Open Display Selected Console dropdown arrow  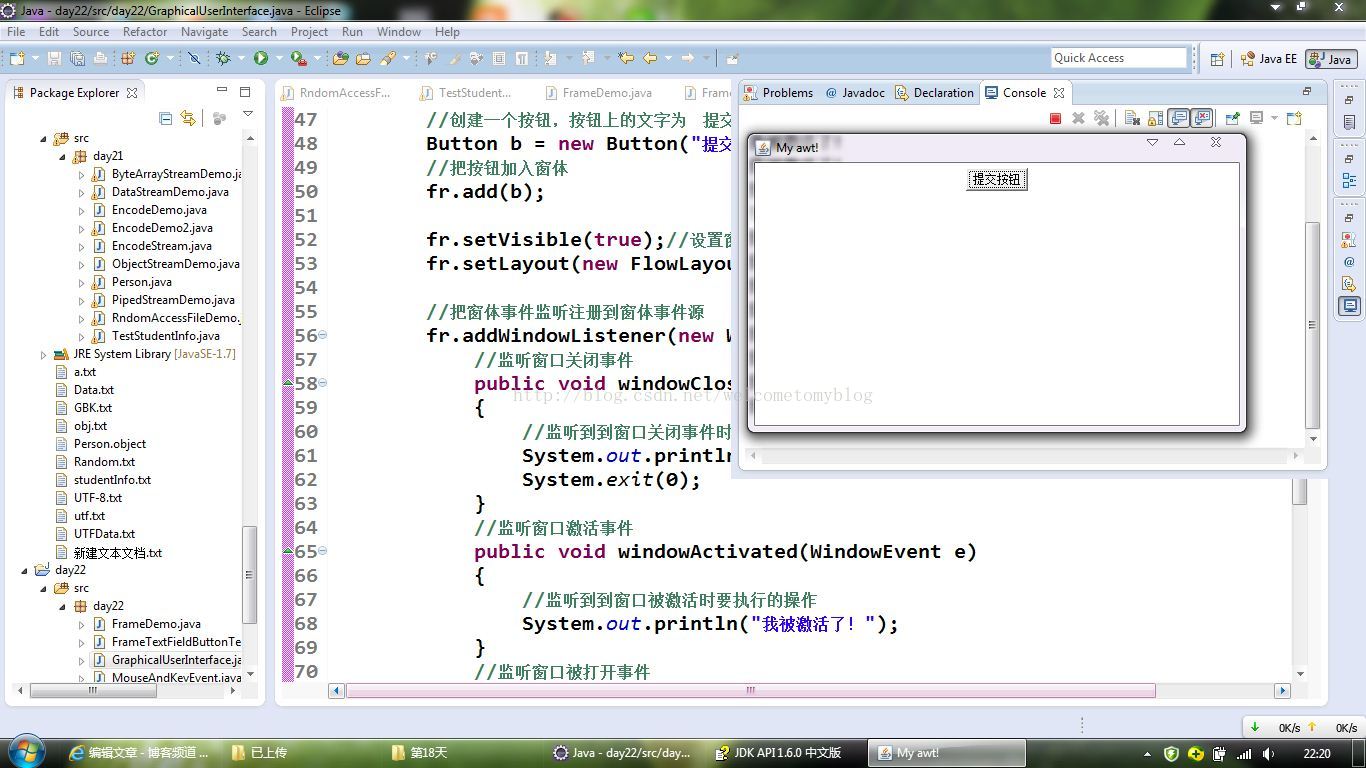[1274, 118]
